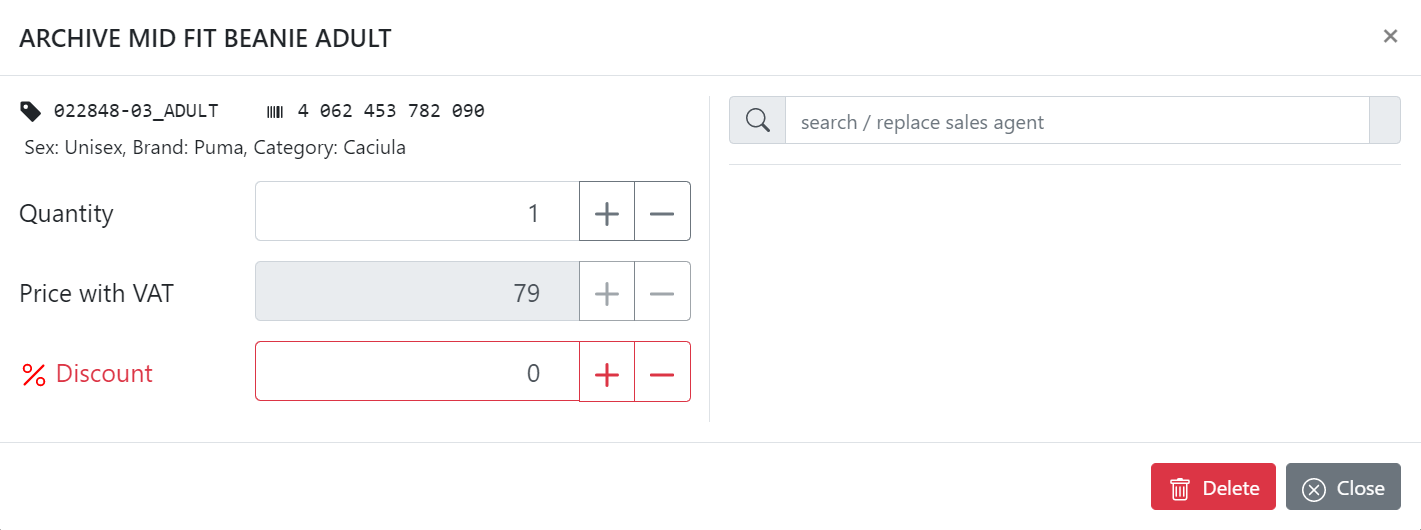
Task: Click into the Discount value field
Action: (x=417, y=371)
